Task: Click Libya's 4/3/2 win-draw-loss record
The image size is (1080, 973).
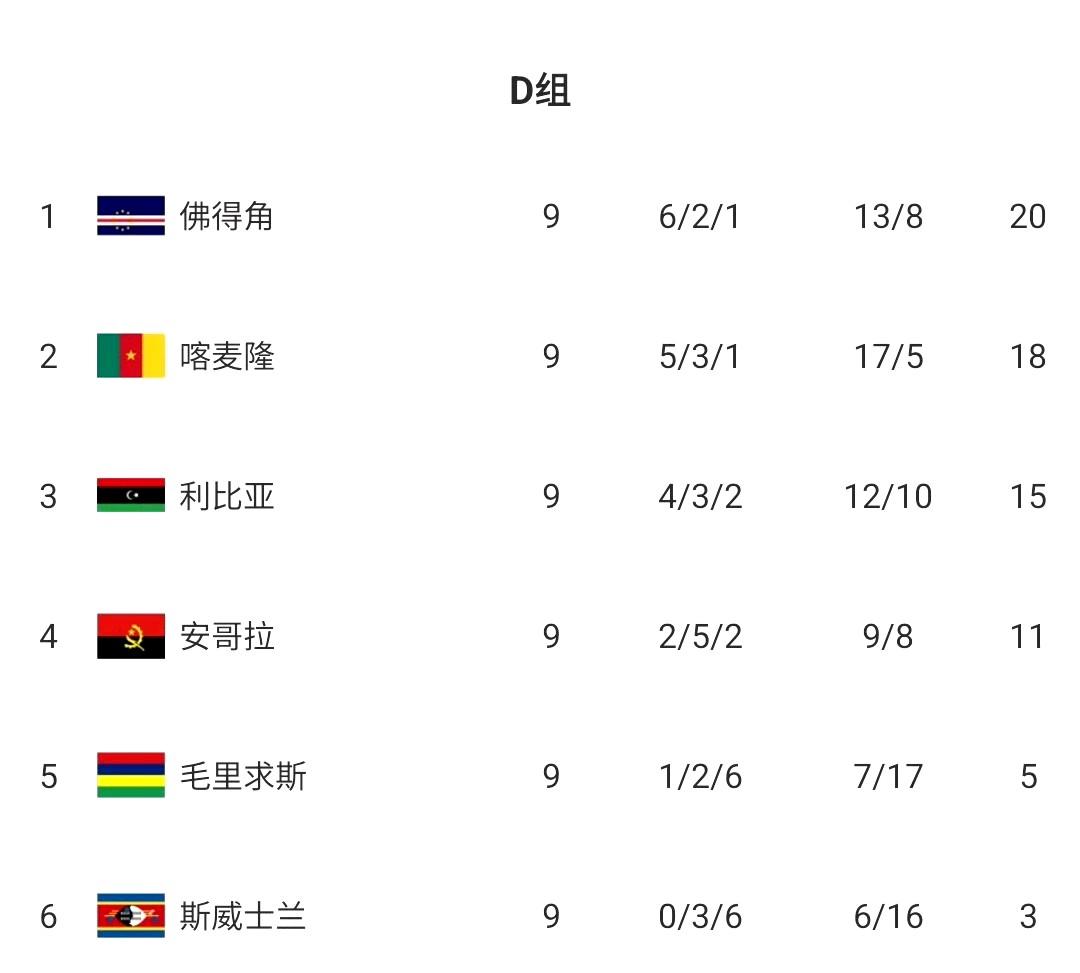Action: 700,496
